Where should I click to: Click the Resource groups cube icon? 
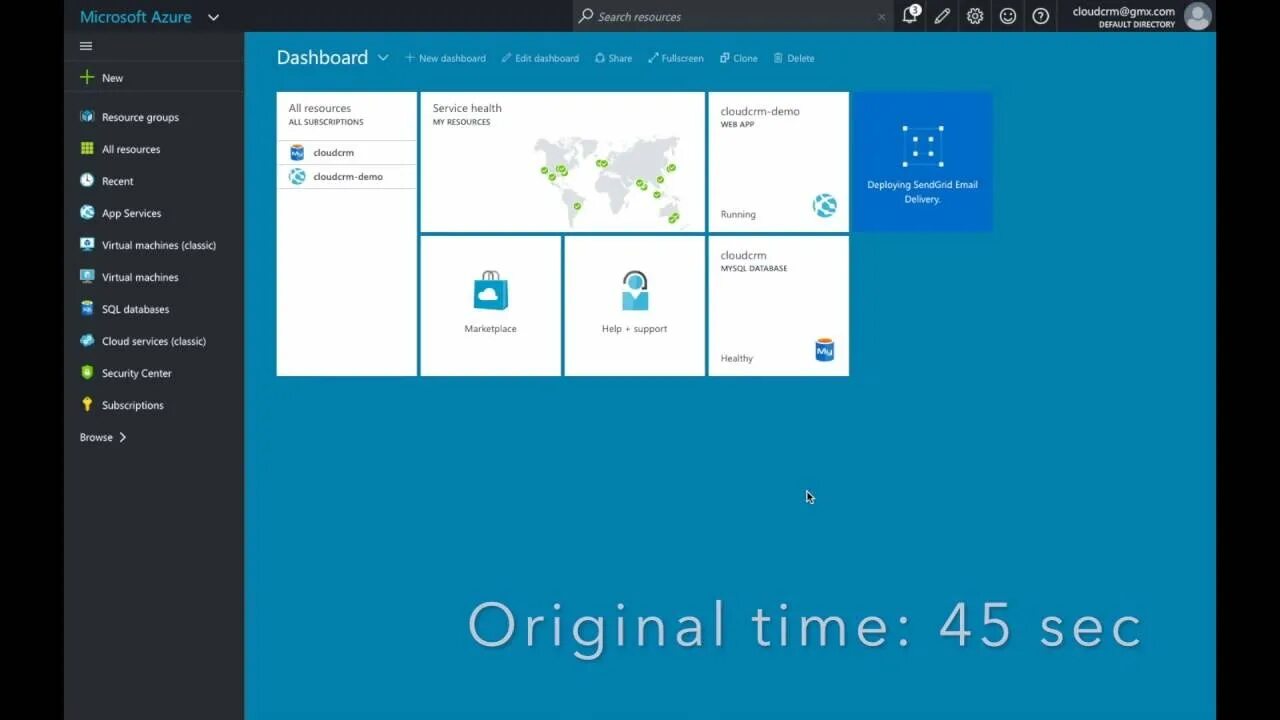(87, 117)
